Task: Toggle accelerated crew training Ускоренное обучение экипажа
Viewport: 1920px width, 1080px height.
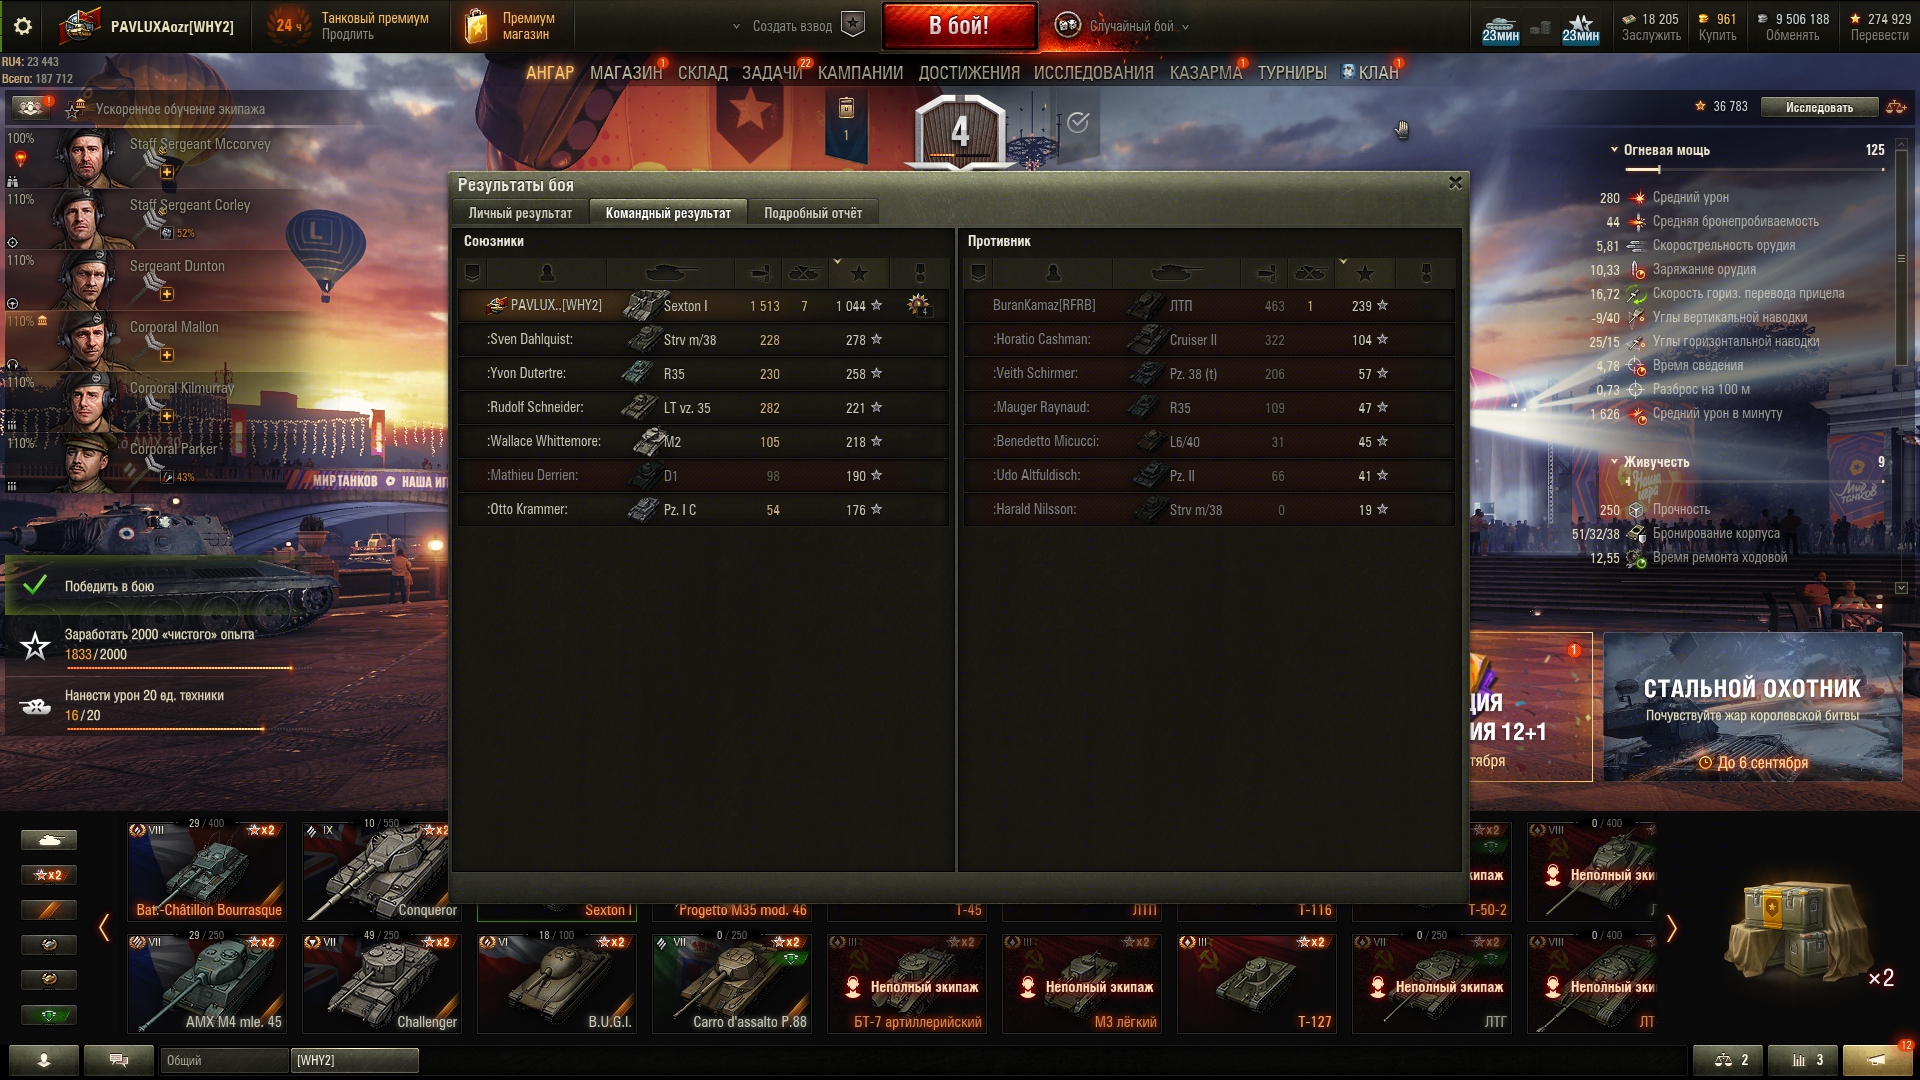Action: pyautogui.click(x=30, y=107)
